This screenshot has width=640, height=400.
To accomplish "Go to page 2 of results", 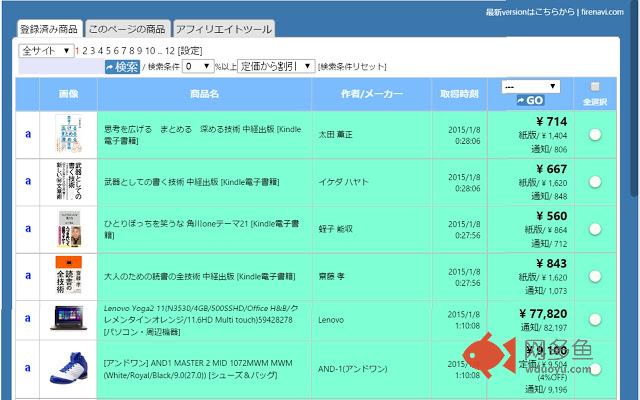I will [x=85, y=51].
